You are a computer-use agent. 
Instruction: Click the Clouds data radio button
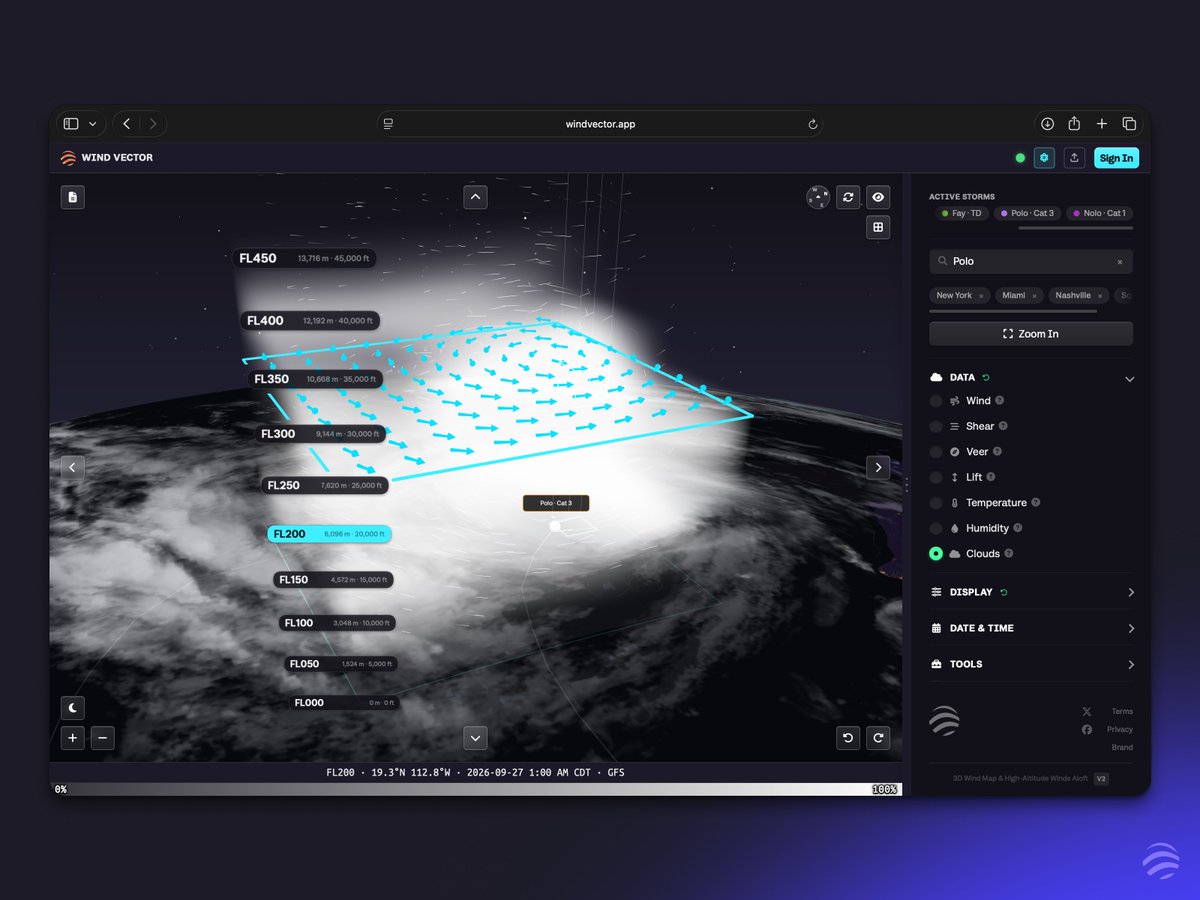(x=936, y=554)
